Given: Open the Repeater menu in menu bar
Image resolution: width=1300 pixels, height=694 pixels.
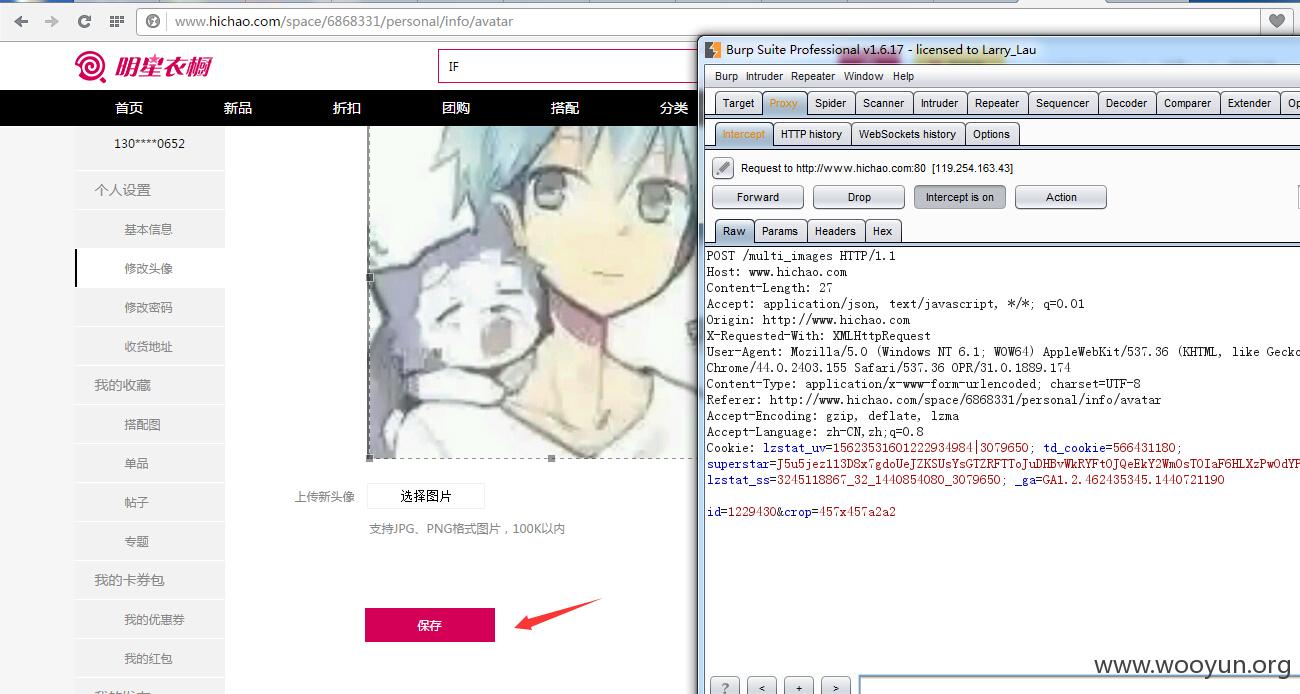Looking at the screenshot, I should point(813,76).
